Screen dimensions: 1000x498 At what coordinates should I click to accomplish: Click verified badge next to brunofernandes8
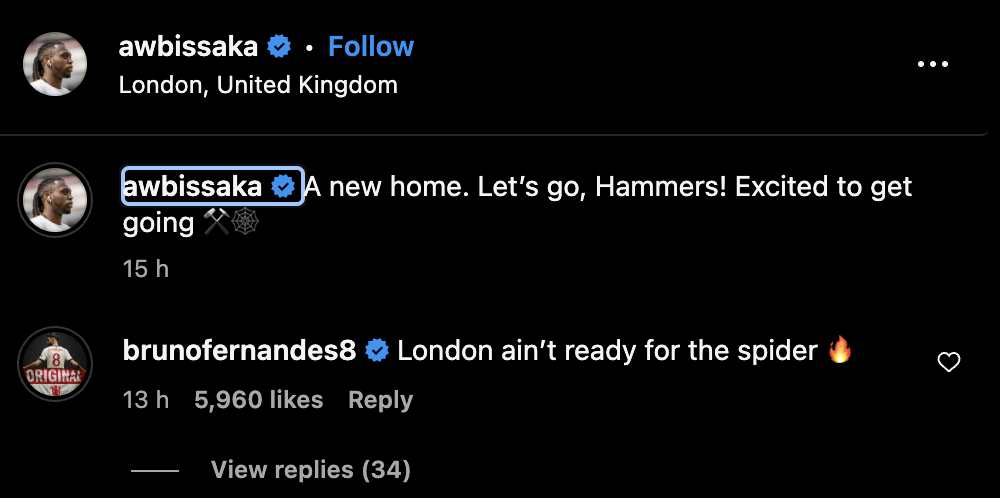click(x=377, y=350)
